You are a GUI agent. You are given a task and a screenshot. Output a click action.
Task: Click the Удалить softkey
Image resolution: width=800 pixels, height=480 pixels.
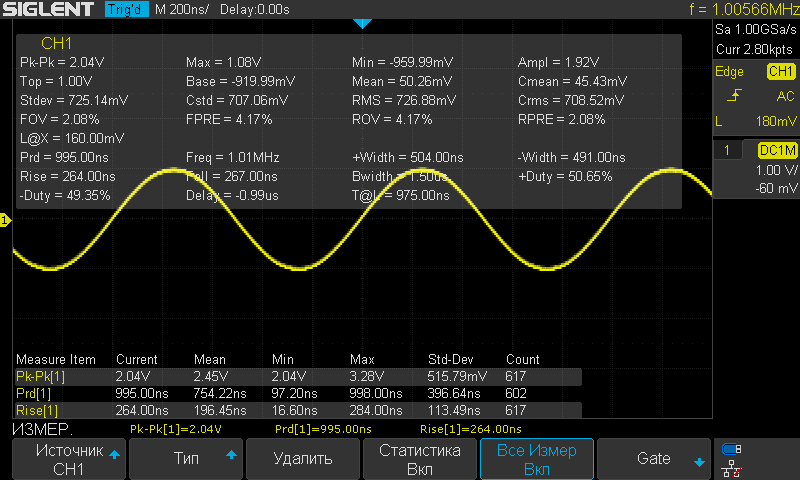click(x=303, y=459)
